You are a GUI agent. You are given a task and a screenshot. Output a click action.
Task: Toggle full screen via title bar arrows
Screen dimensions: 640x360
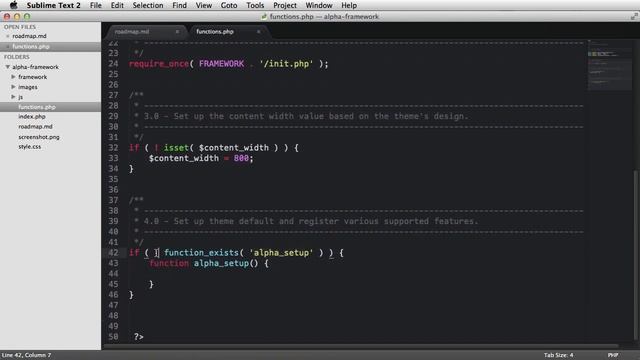[634, 16]
